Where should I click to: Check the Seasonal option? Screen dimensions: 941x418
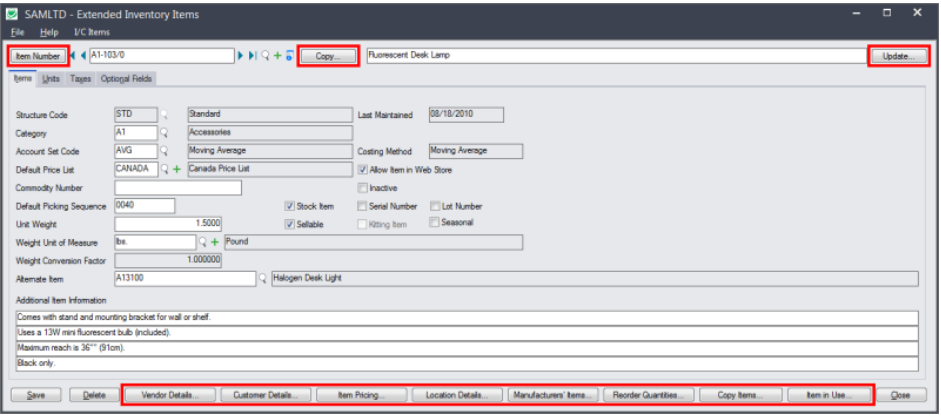434,222
